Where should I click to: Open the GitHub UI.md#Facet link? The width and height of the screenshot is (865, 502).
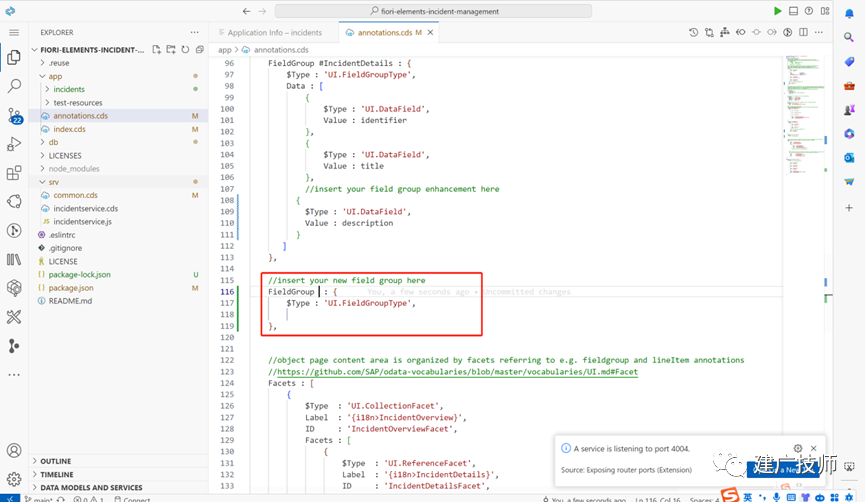(x=457, y=372)
